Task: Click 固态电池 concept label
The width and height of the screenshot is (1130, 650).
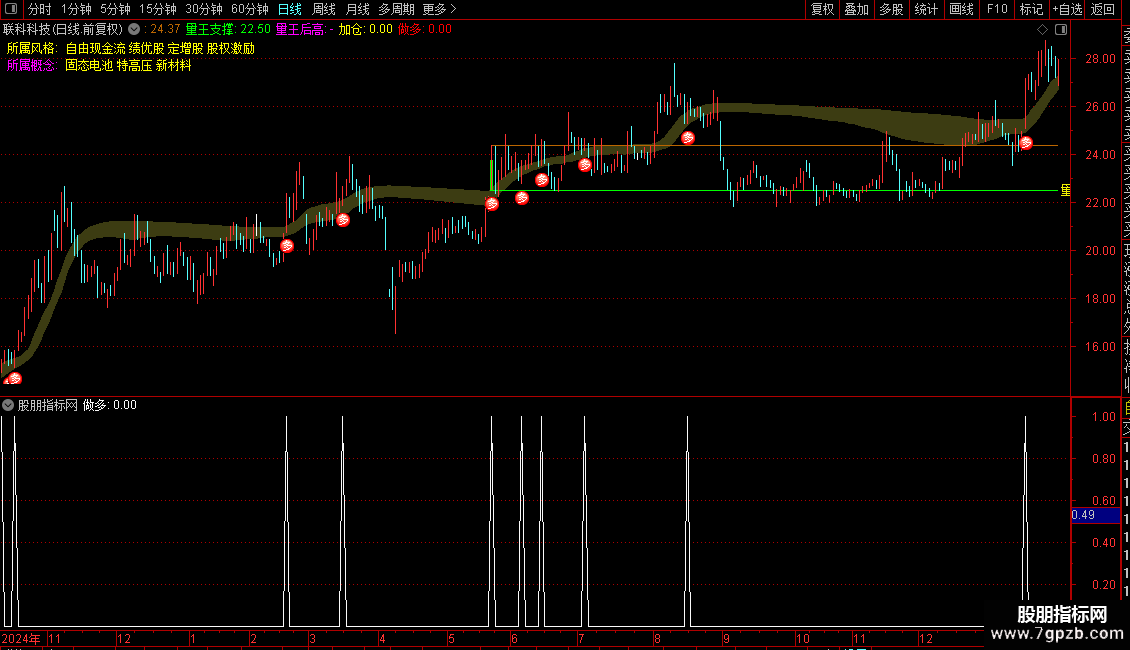Action: (89, 65)
